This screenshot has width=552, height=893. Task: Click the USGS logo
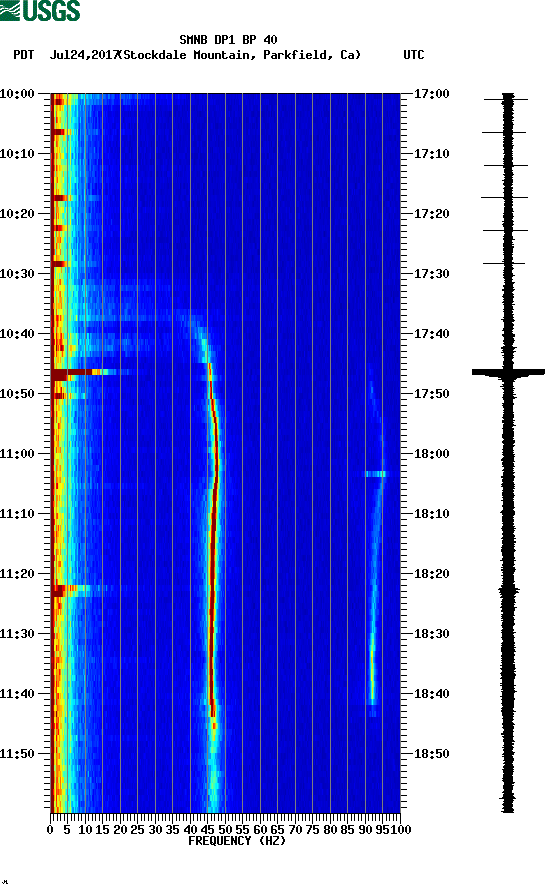(40, 10)
